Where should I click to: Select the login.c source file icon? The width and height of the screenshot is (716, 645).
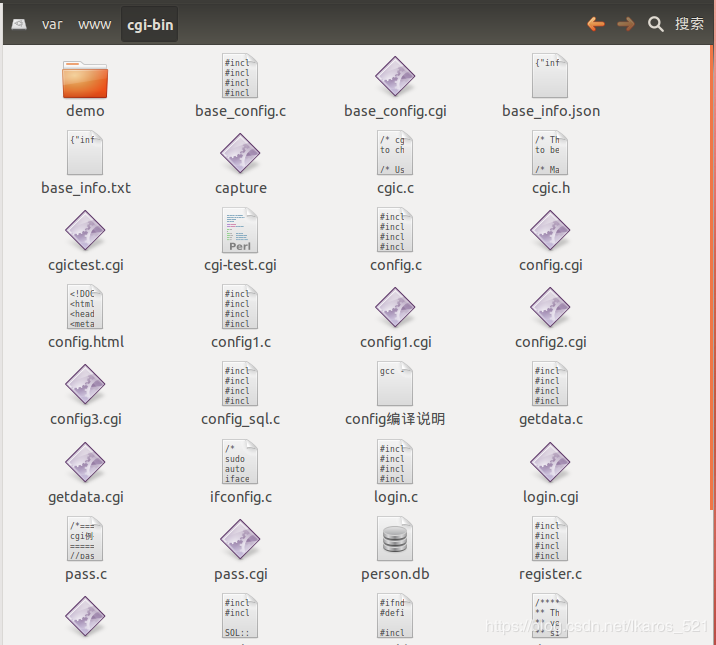pyautogui.click(x=395, y=462)
